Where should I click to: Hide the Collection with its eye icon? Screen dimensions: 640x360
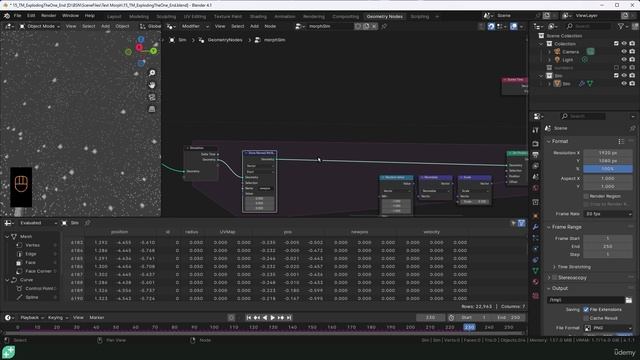(624, 44)
